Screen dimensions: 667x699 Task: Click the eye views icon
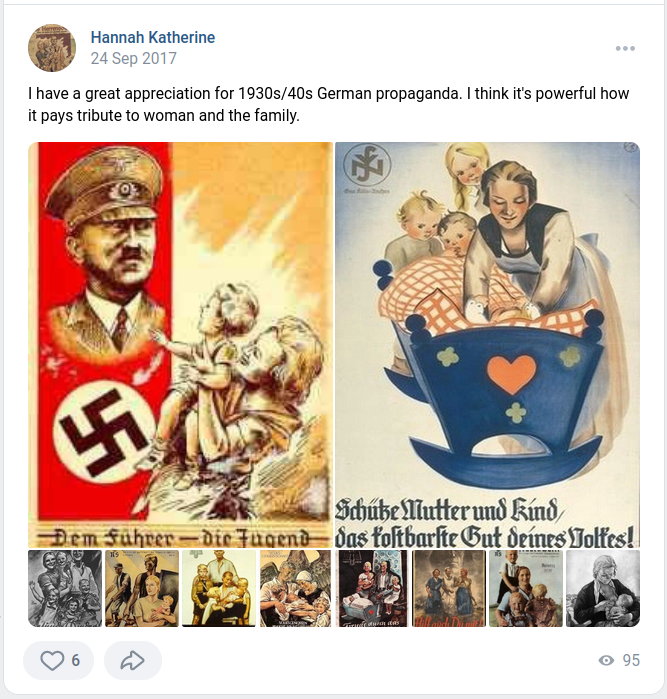click(x=606, y=660)
